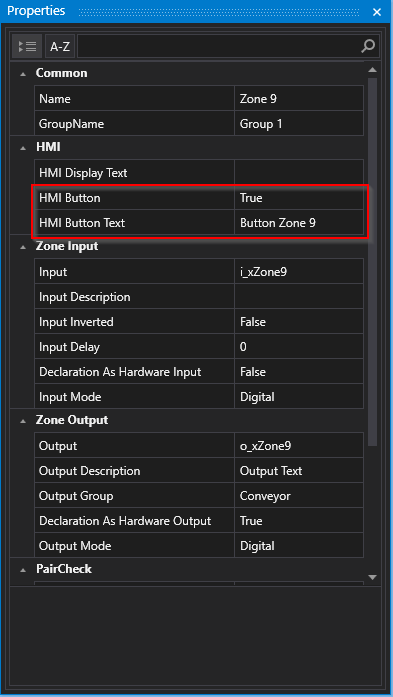Click the vertical scrollbar thumb
The image size is (393, 697).
point(373,261)
